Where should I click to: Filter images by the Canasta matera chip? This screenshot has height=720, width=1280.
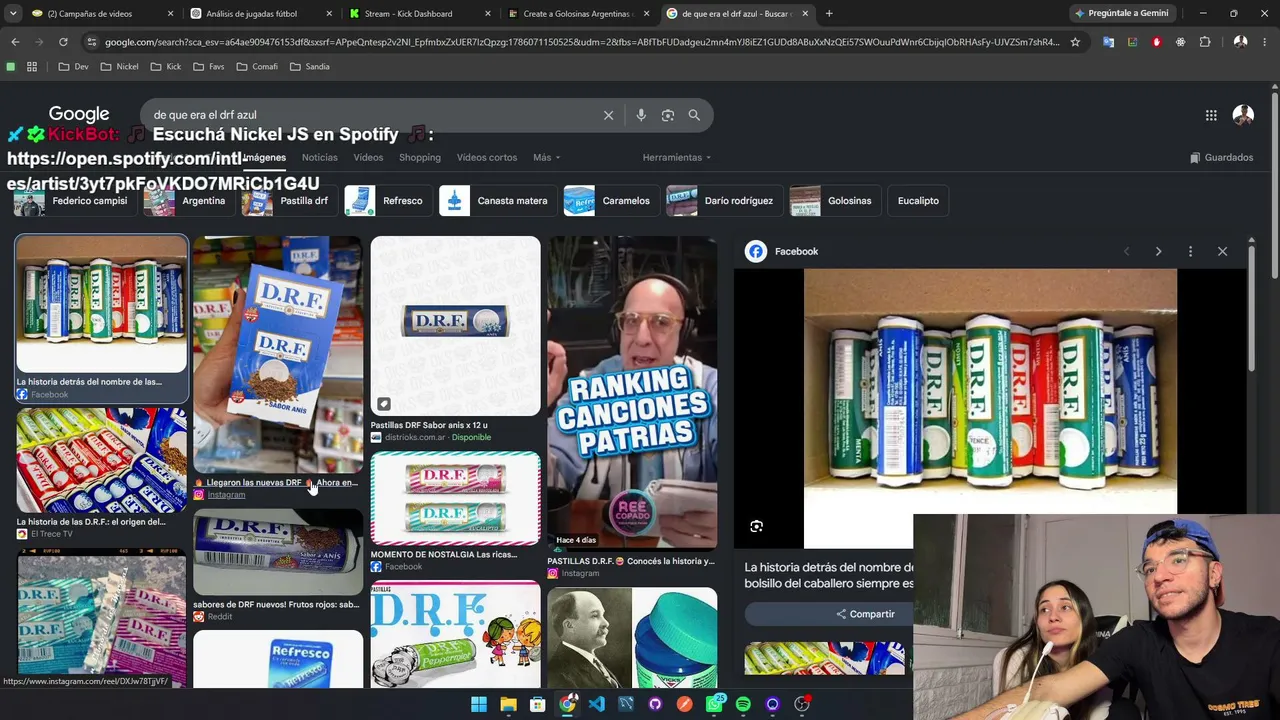click(497, 201)
